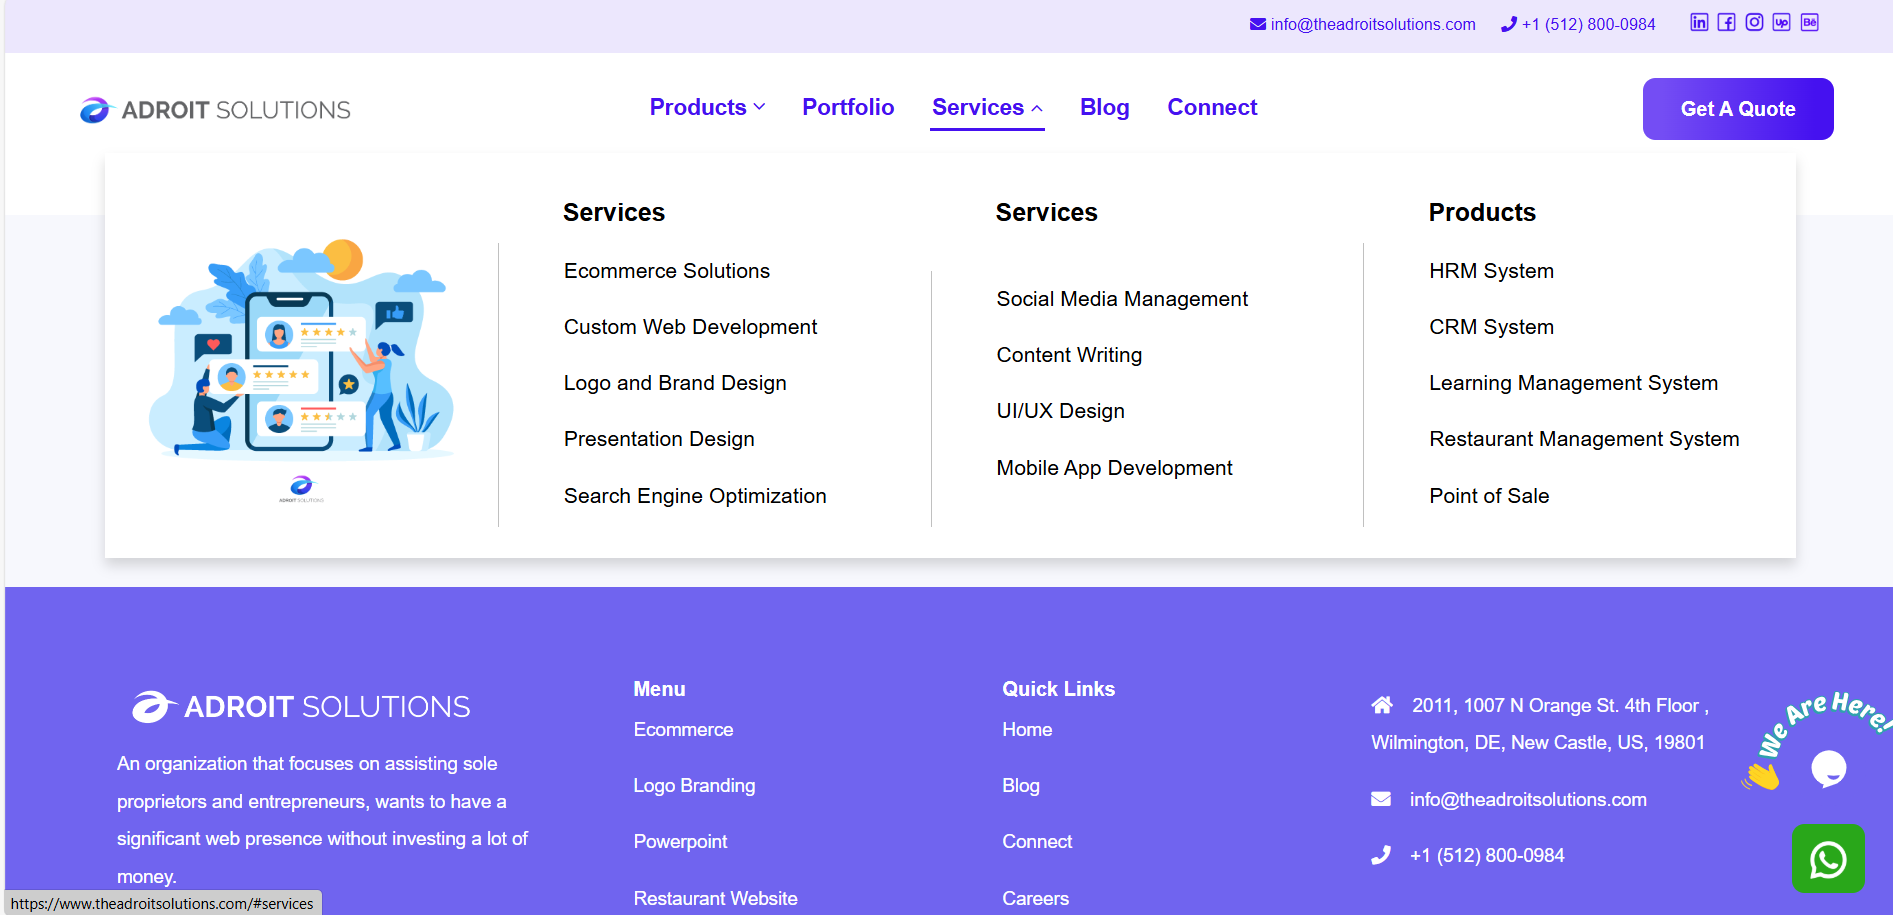Click the 'Menu' footer heading
Screen dimensions: 1893x915
659,689
